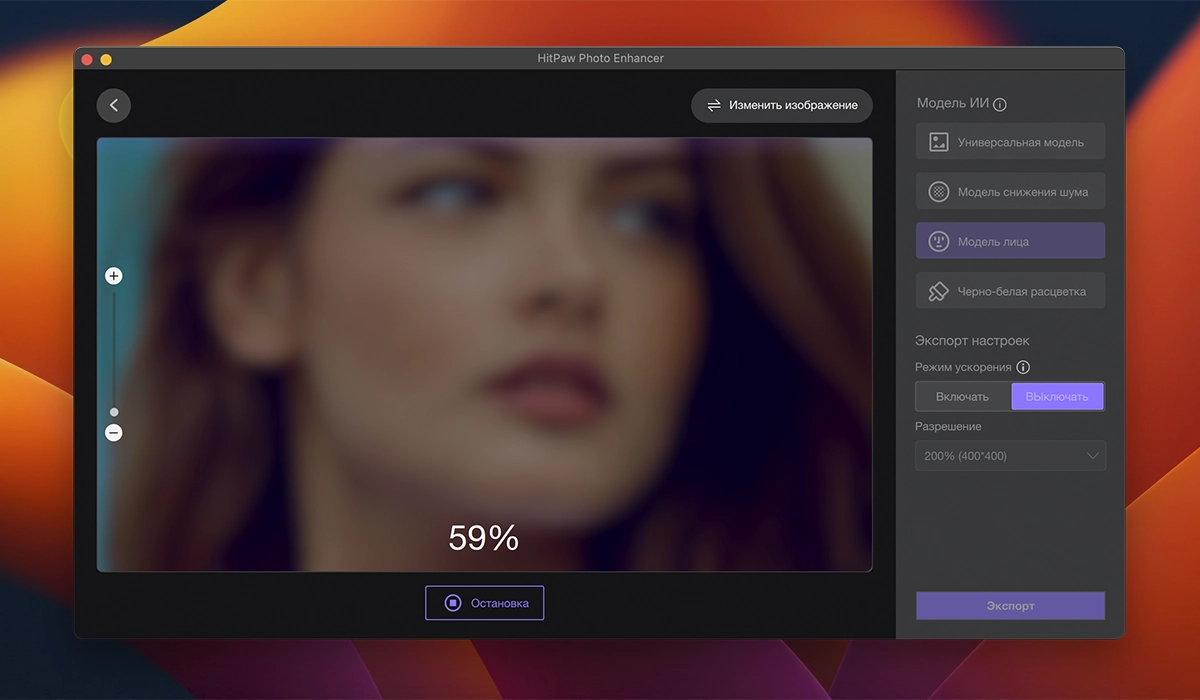Screen dimensions: 1200x700
Task: Click info icon next to Модель ИИ
Action: (1000, 105)
